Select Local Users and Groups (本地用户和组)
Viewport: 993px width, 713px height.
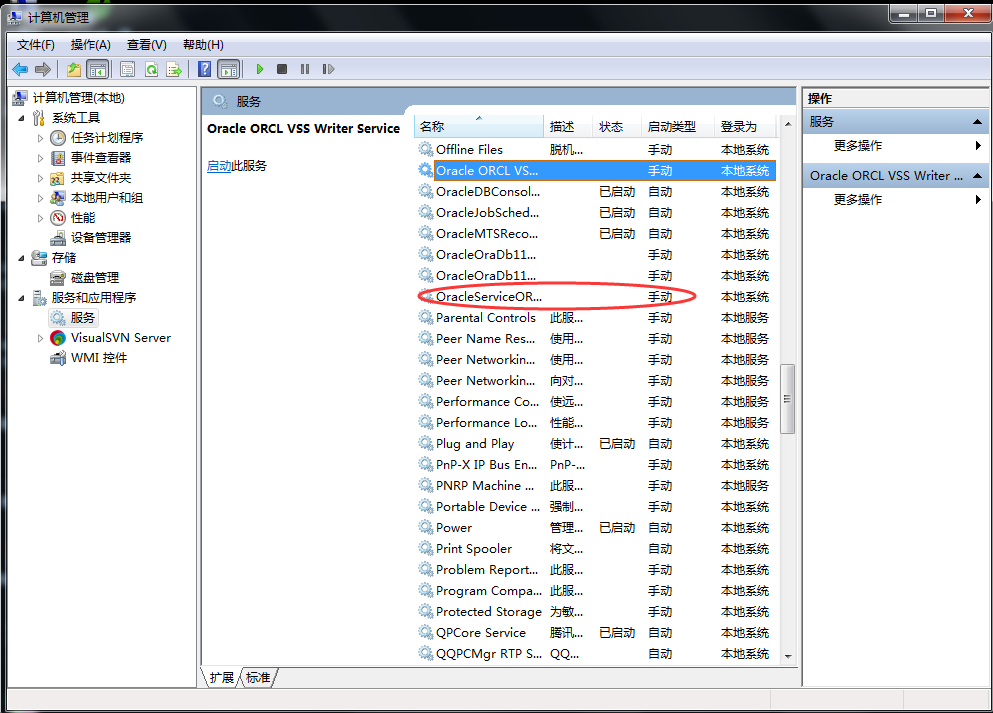pos(106,198)
